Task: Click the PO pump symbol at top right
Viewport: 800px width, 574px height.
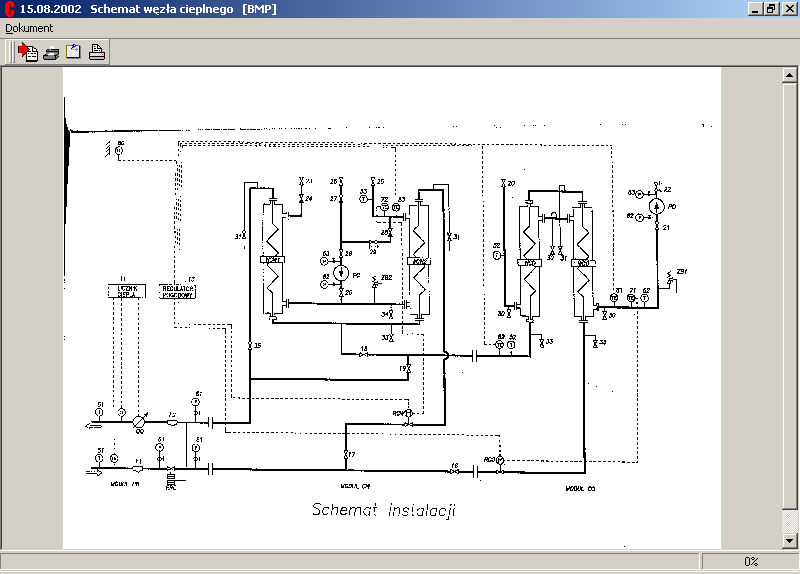Action: (x=656, y=206)
